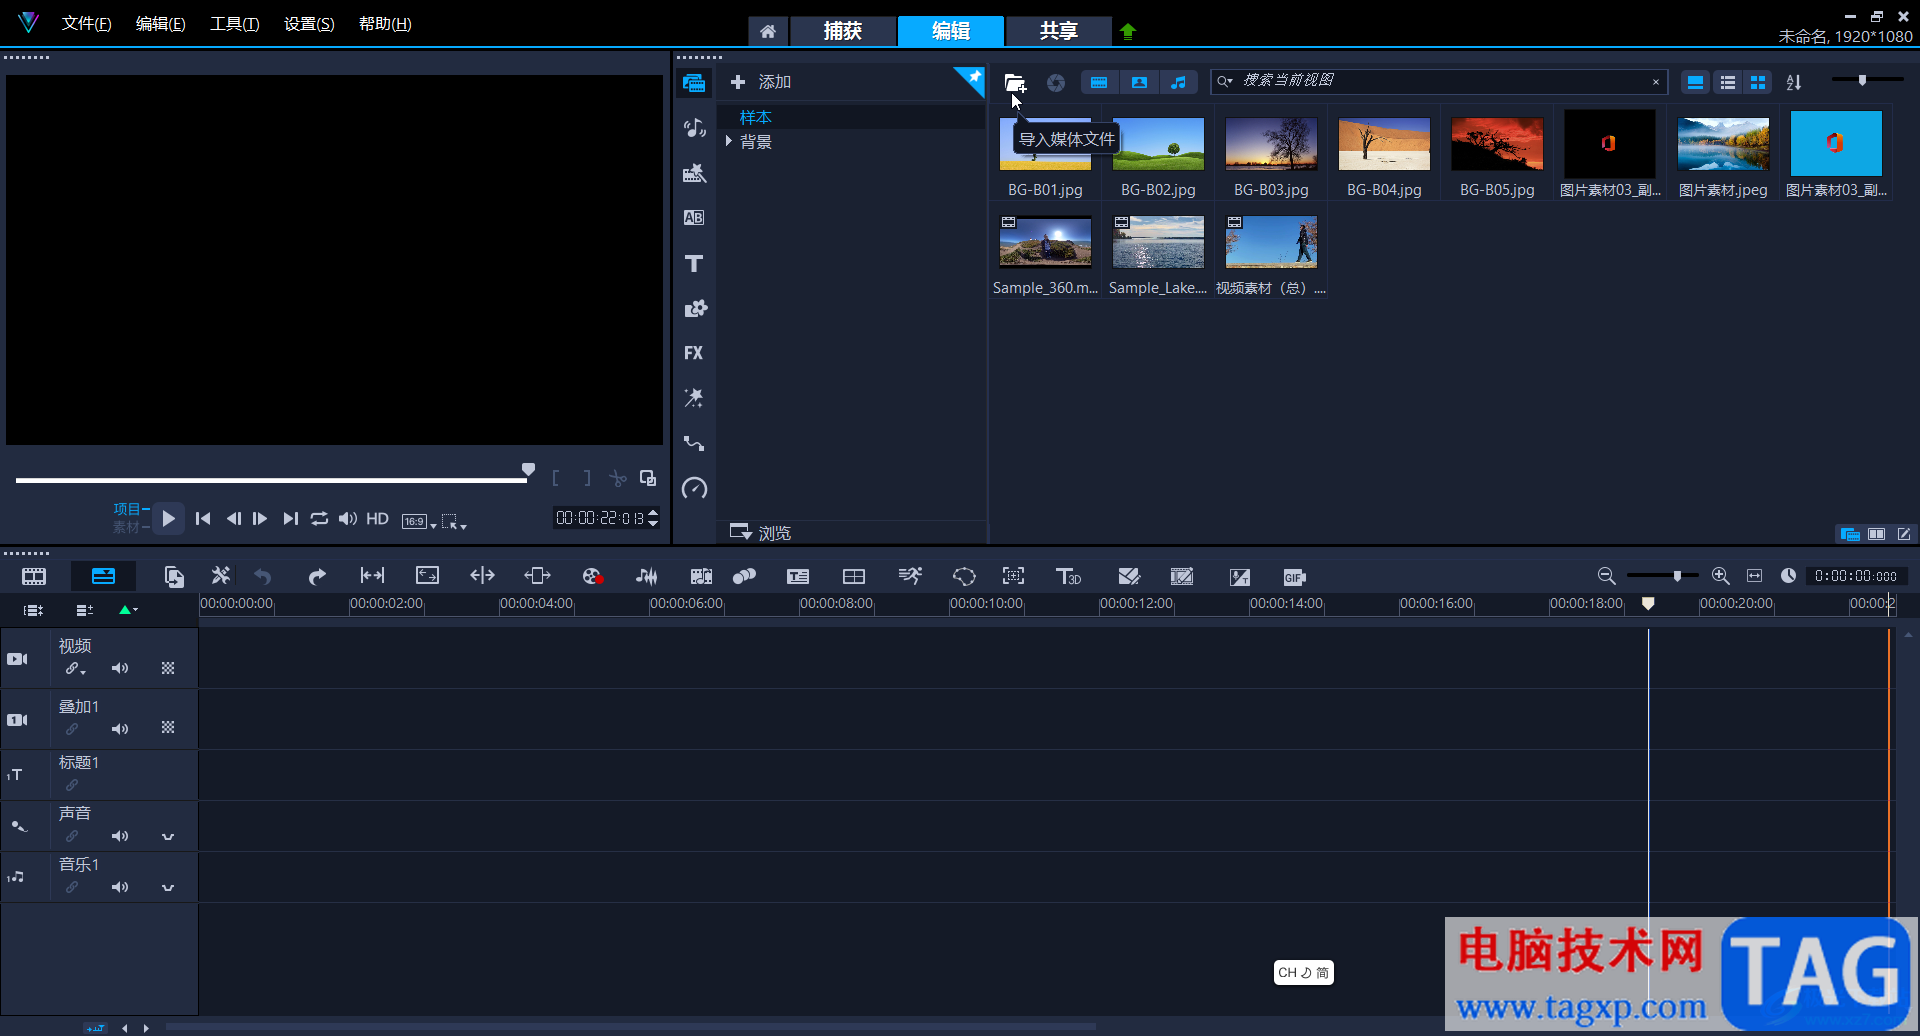Open the 文件(F) menu
Image resolution: width=1920 pixels, height=1036 pixels.
click(x=86, y=24)
